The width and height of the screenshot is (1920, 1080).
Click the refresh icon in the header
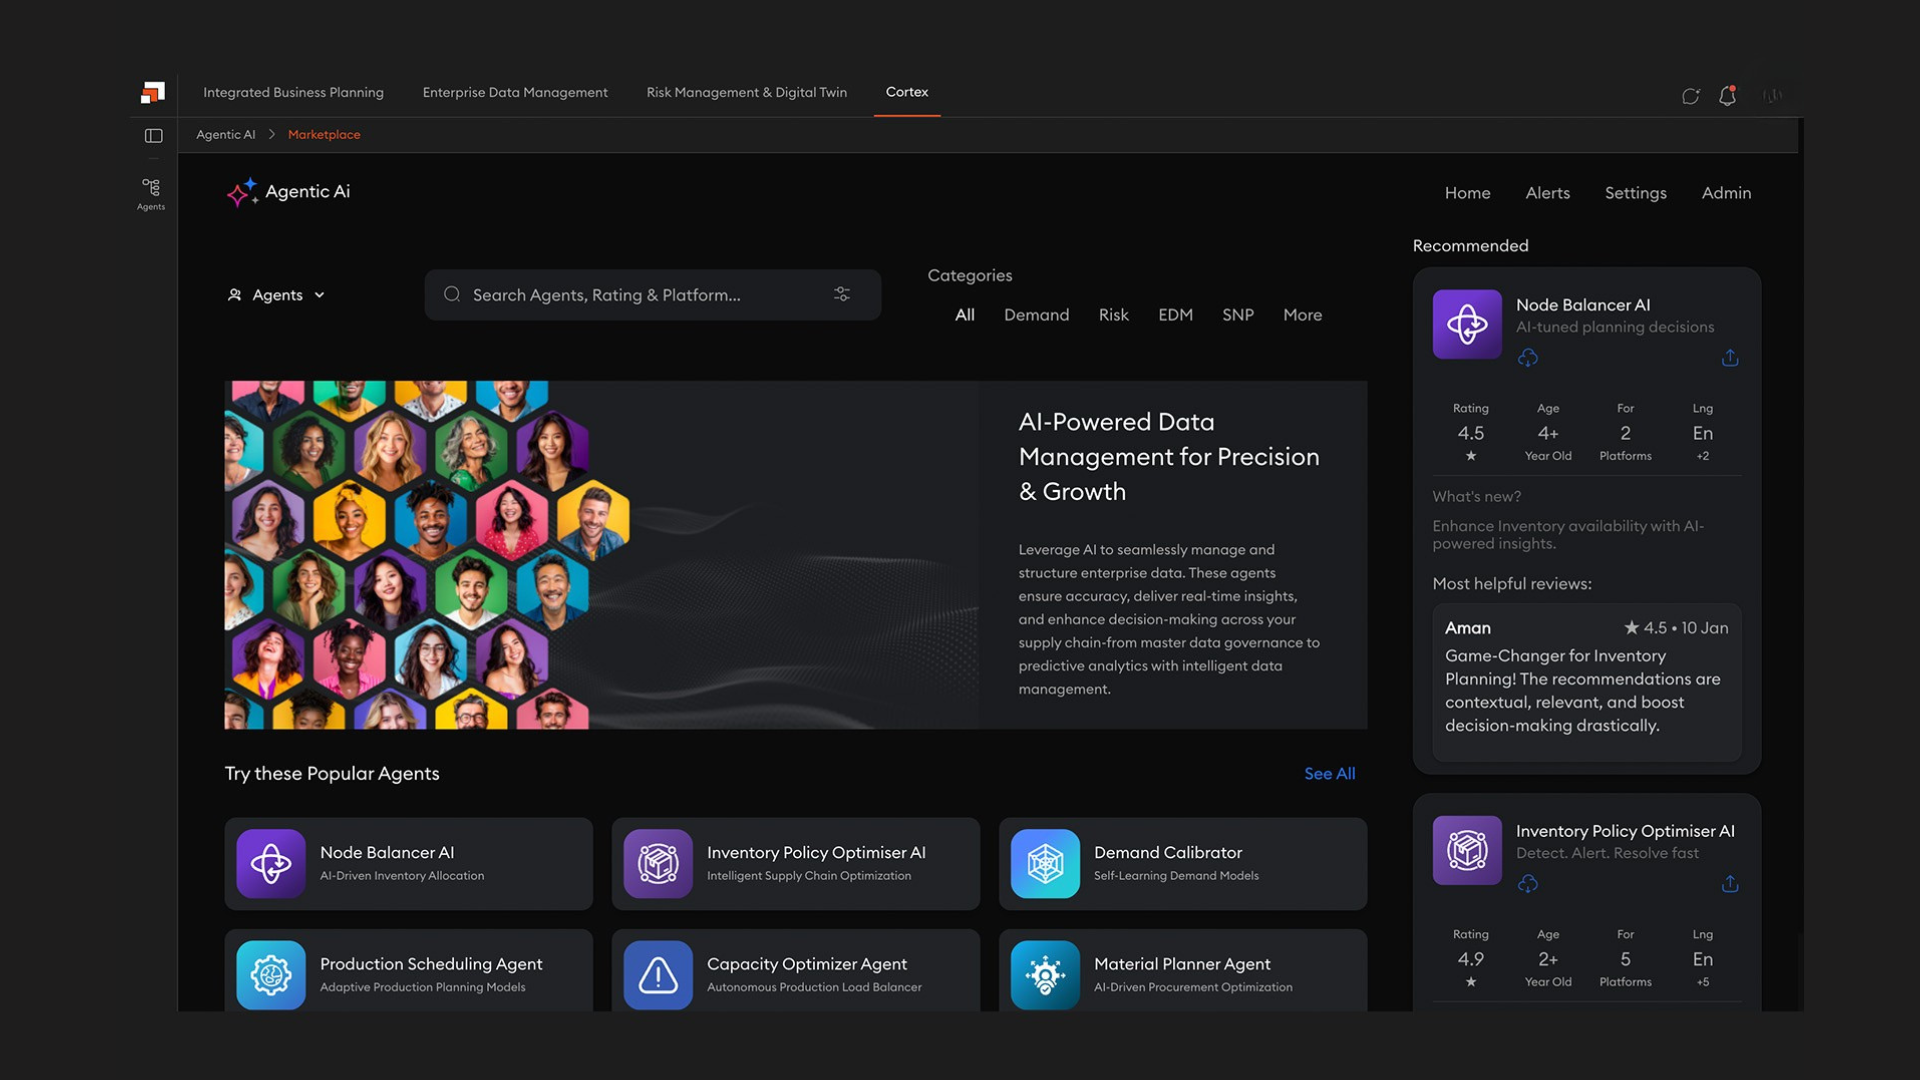point(1690,96)
